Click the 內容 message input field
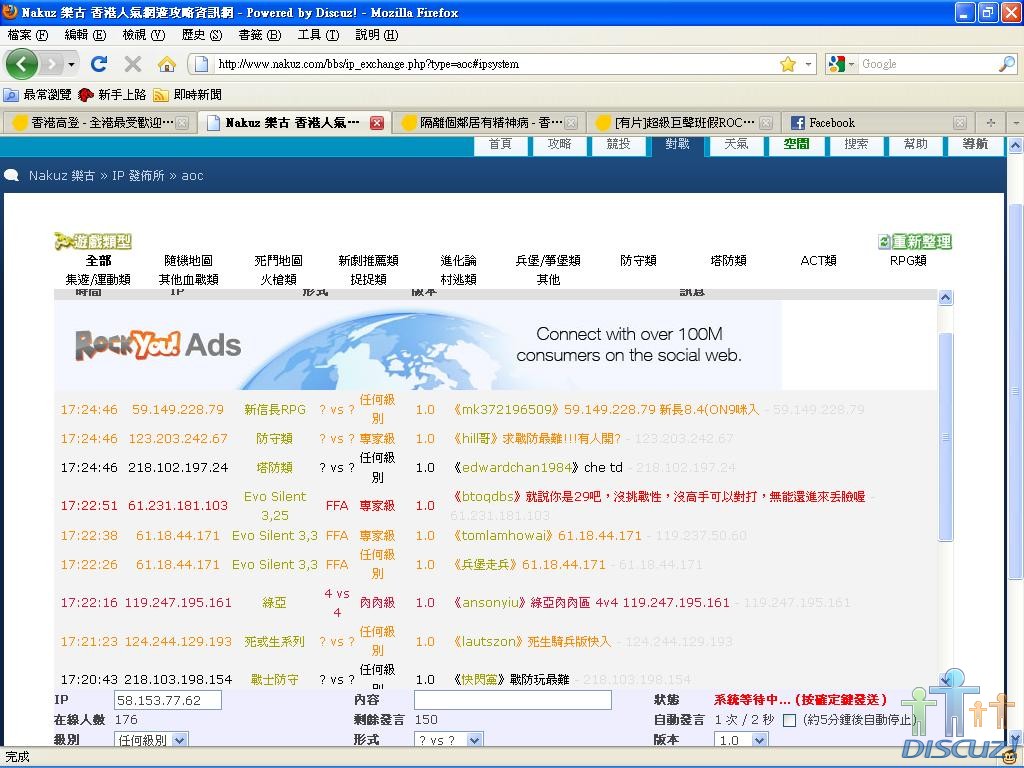 (x=512, y=700)
